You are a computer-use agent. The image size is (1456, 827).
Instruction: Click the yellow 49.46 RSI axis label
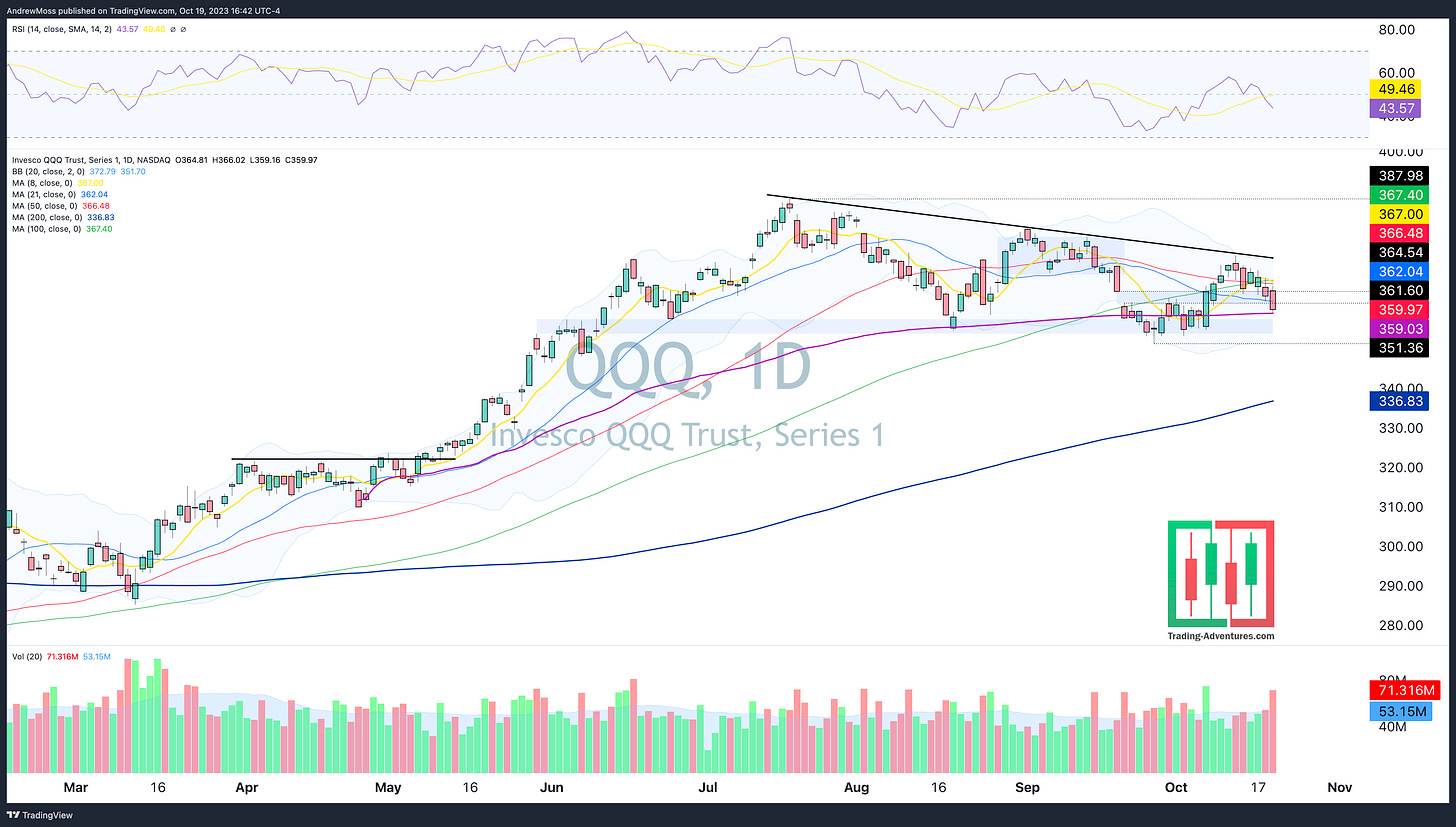point(1397,88)
